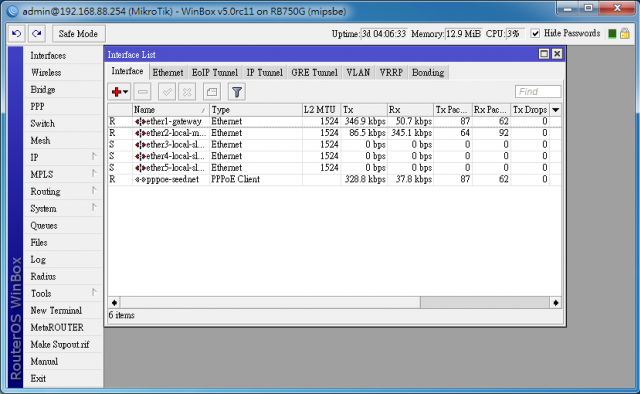Maximize the Interface List subwindow
This screenshot has width=640, height=394.
(x=544, y=54)
